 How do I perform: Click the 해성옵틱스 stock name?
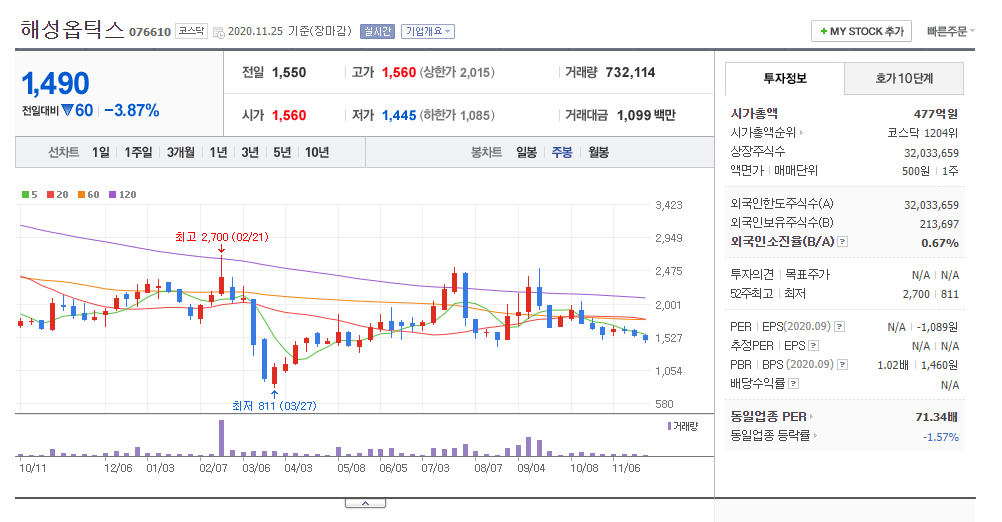[x=72, y=29]
